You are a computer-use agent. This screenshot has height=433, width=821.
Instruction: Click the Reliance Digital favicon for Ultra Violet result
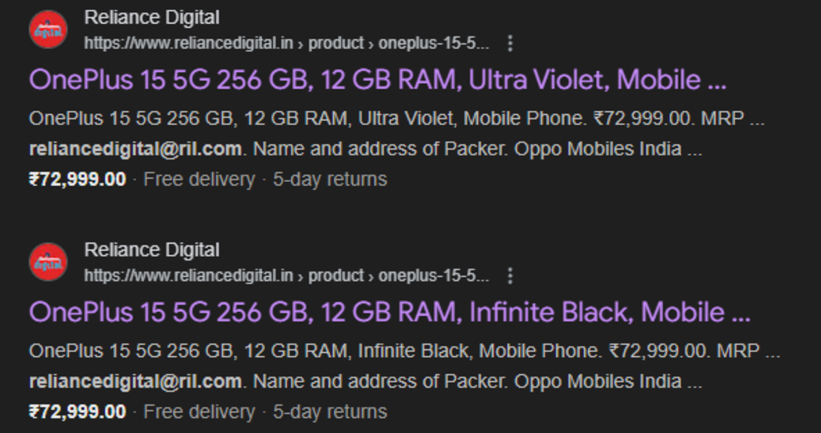48,29
